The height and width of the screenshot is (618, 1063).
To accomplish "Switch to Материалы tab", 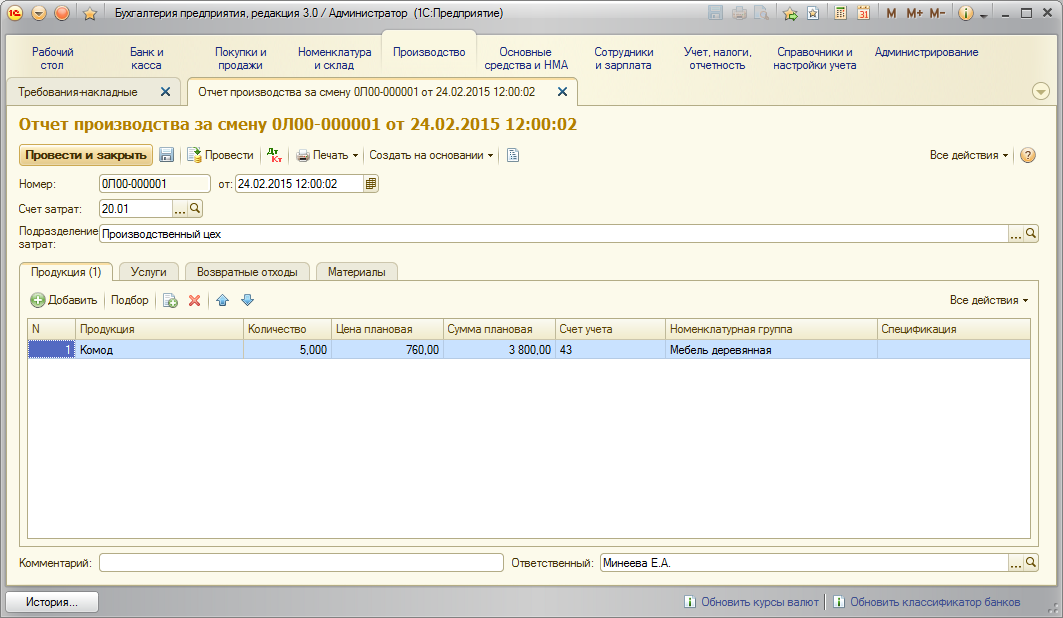I will click(357, 272).
